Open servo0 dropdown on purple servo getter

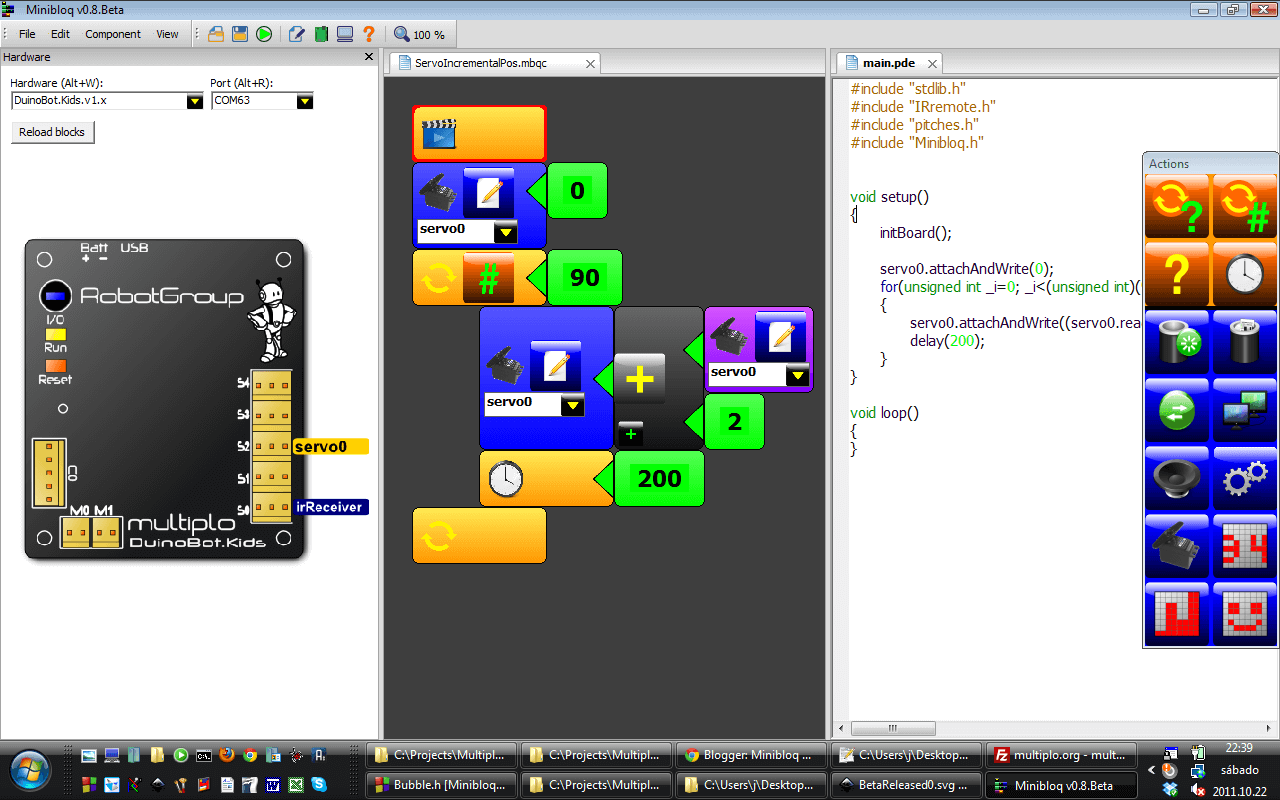click(797, 376)
